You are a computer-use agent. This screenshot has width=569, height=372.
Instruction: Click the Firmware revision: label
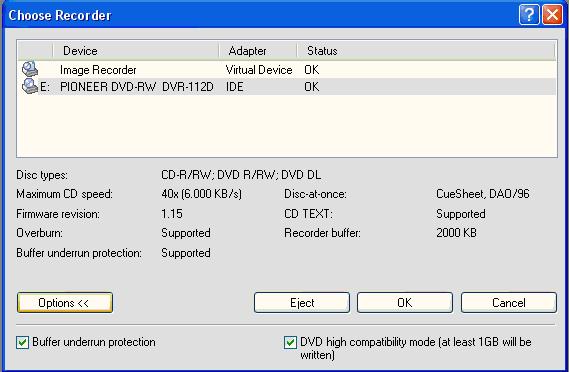pyautogui.click(x=58, y=214)
